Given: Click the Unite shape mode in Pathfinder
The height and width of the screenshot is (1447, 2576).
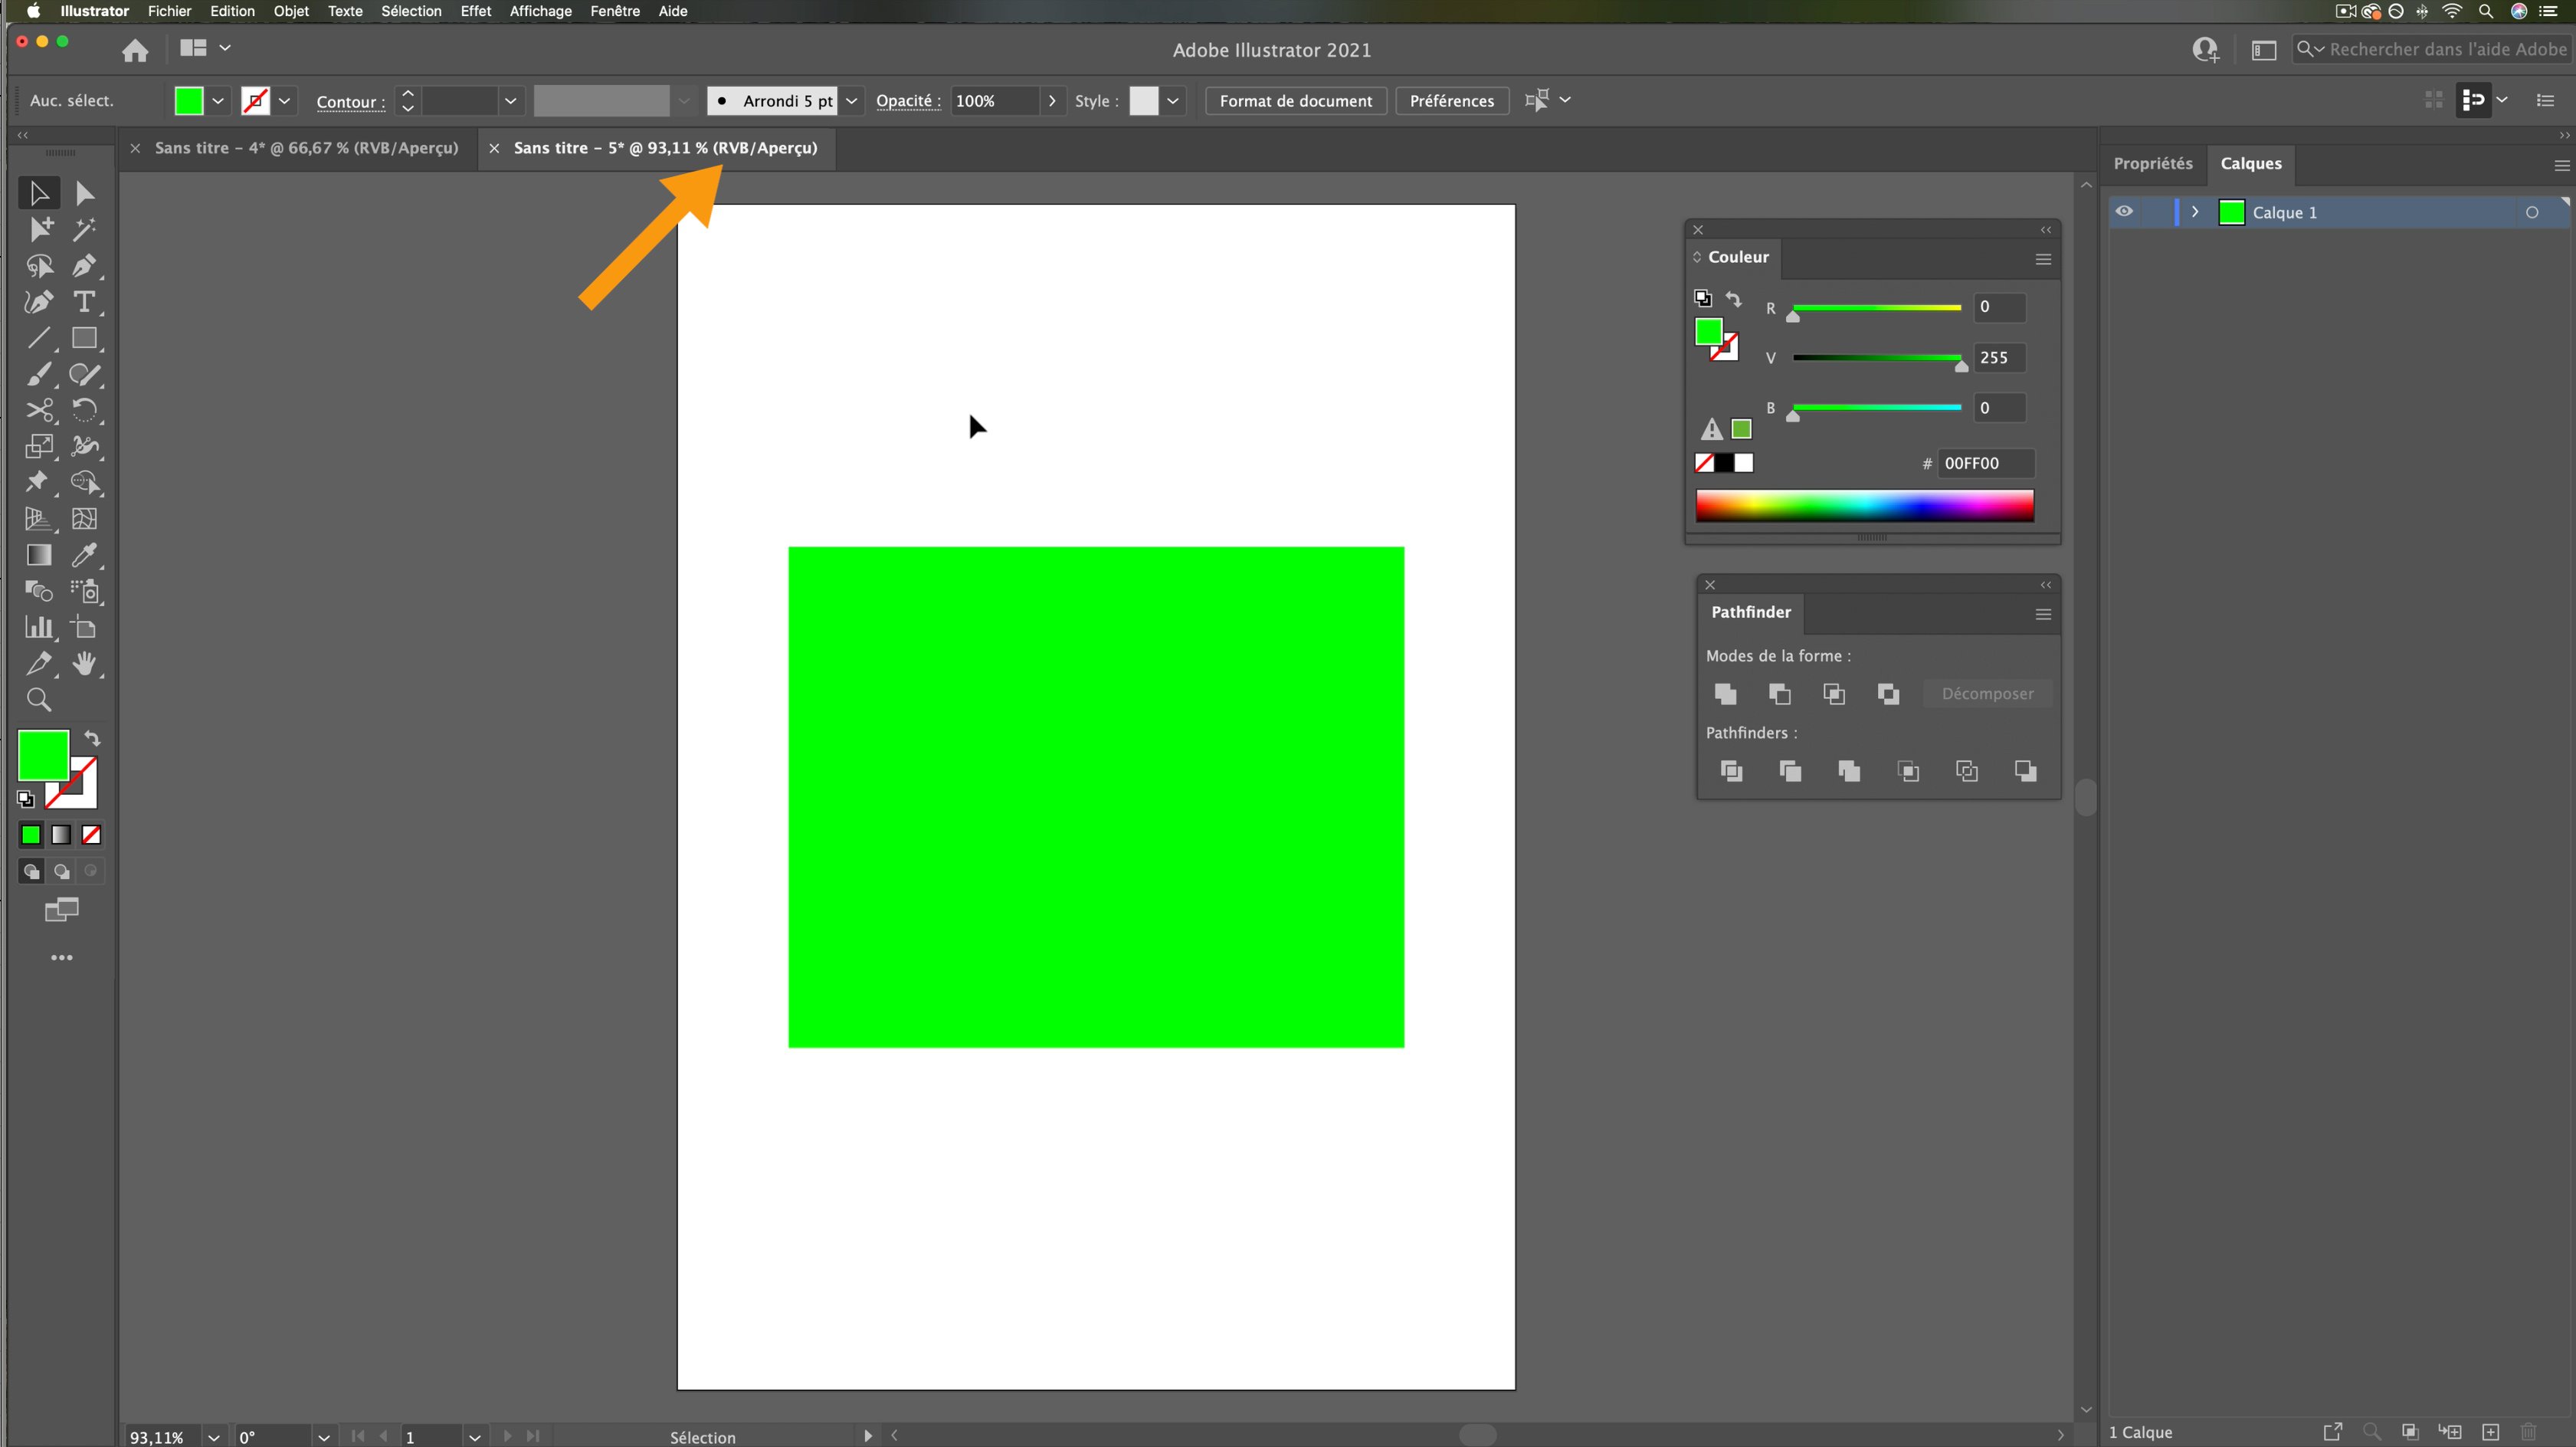Looking at the screenshot, I should coord(1725,694).
